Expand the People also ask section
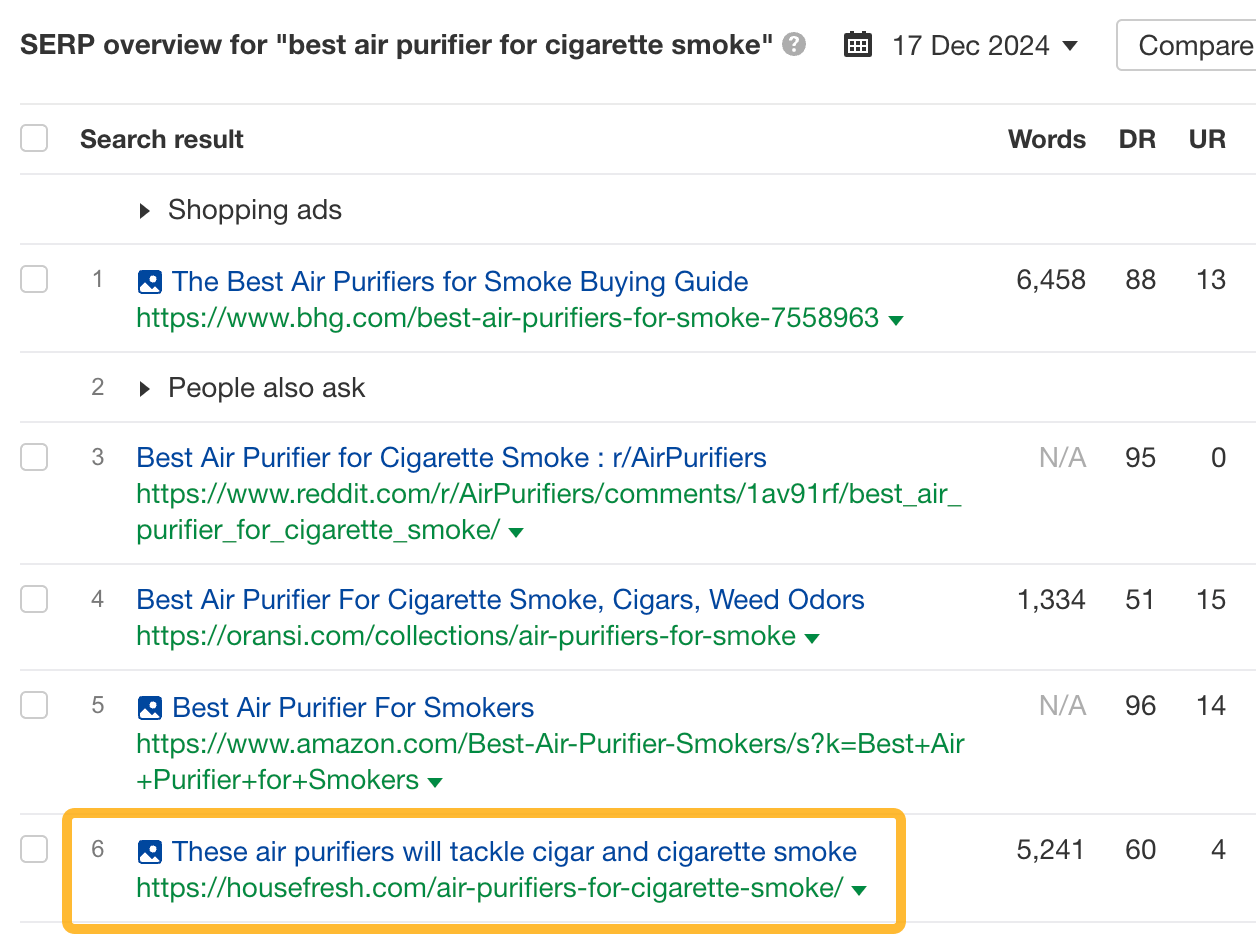 click(145, 388)
